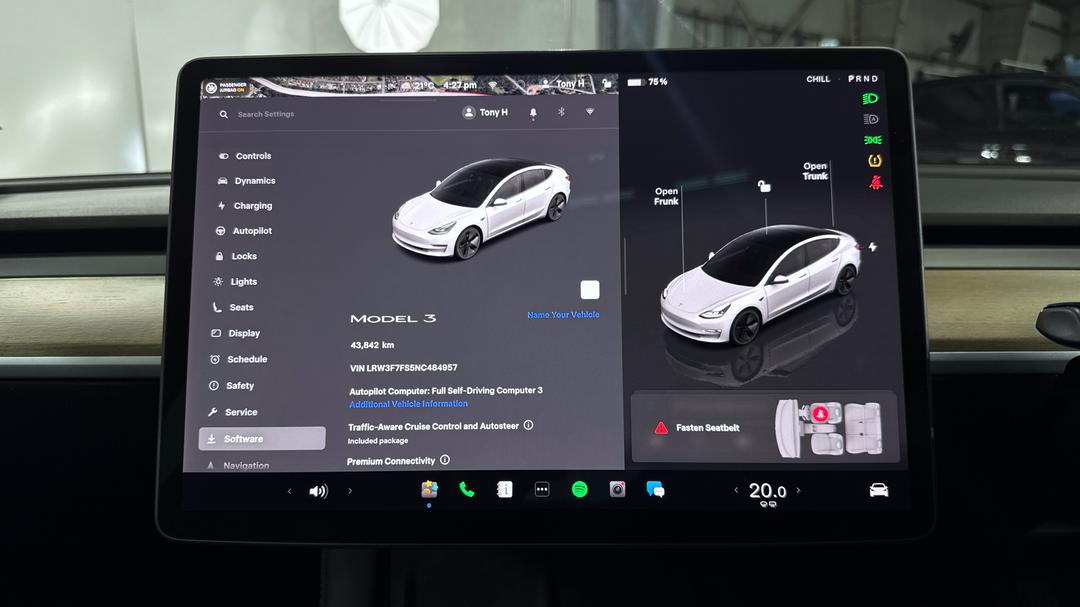Viewport: 1080px width, 607px height.
Task: Open Bluetooth settings icon
Action: click(561, 112)
